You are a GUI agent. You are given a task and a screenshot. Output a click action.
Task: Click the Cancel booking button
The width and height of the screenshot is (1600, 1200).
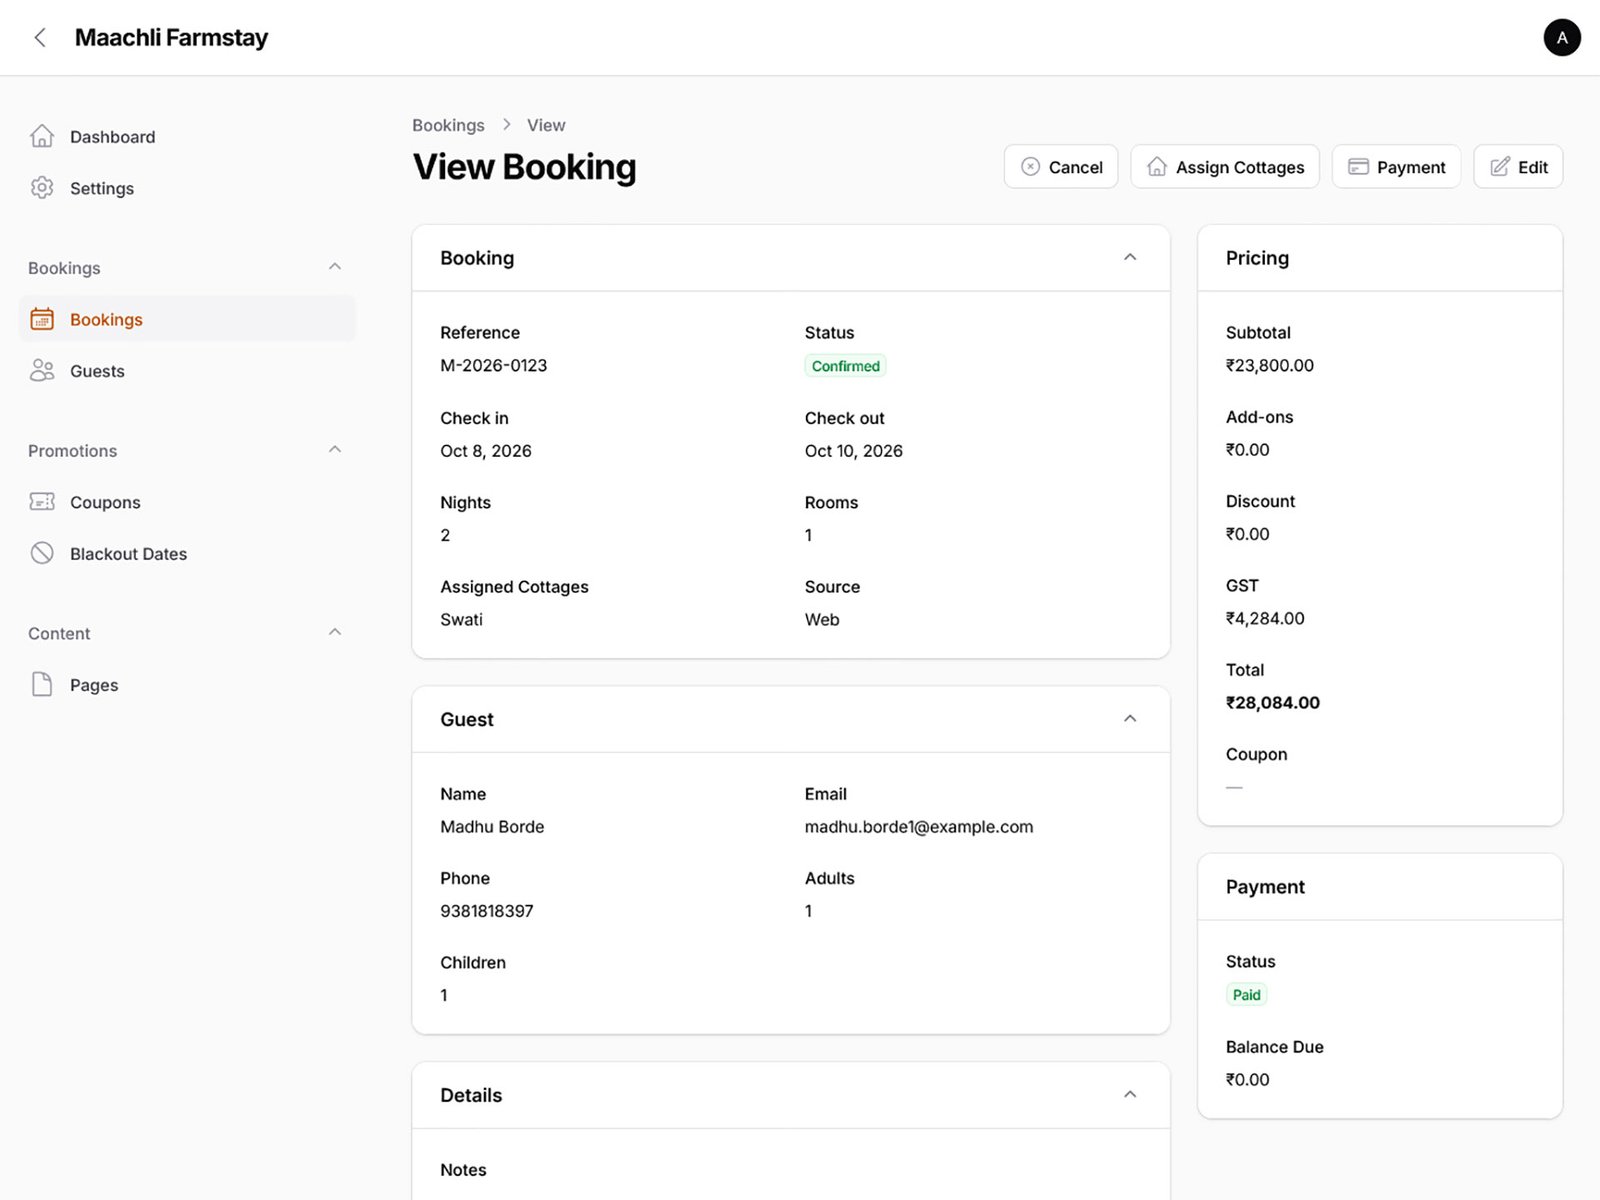[x=1061, y=167]
